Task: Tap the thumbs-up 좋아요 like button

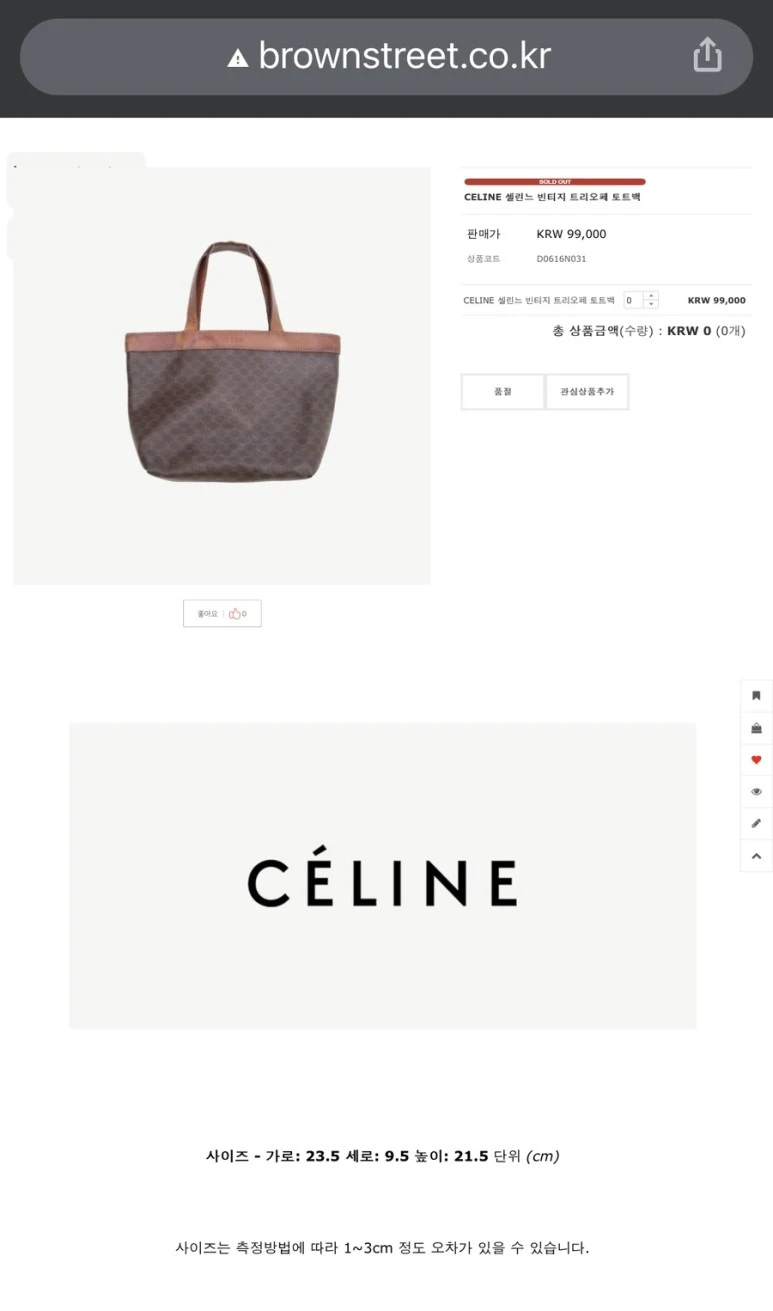Action: tap(222, 613)
